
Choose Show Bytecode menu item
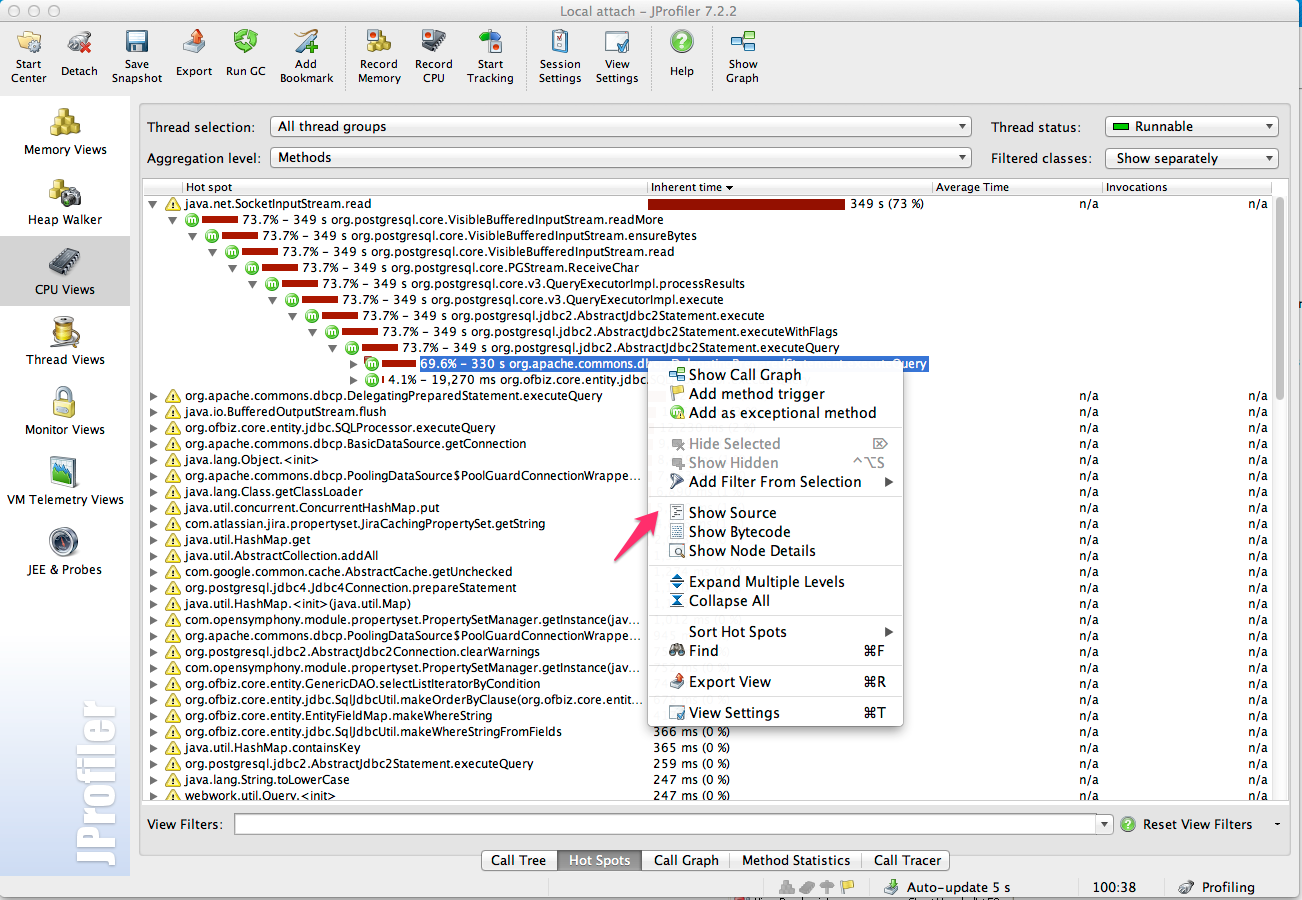775,532
